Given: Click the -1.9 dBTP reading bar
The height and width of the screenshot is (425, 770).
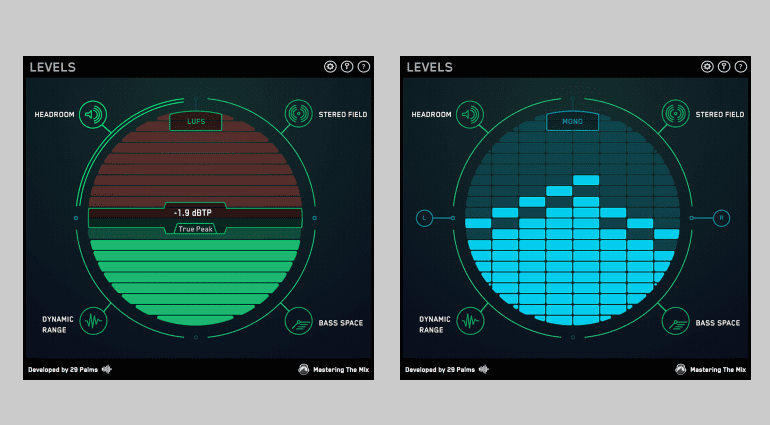Looking at the screenshot, I should point(195,212).
